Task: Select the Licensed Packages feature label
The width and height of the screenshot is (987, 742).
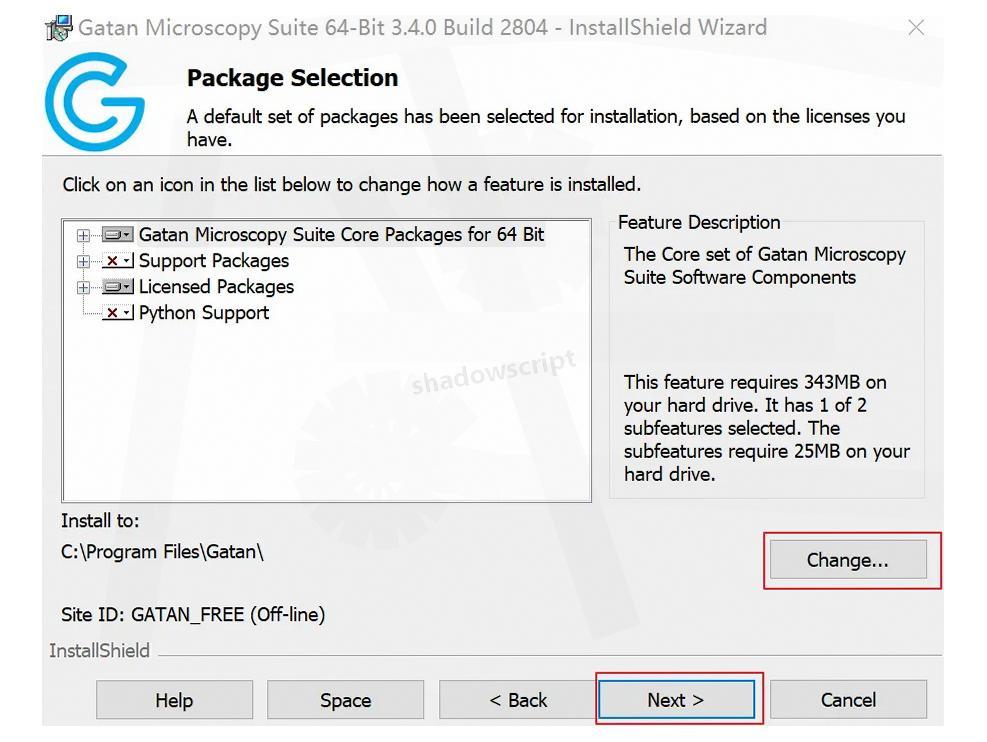Action: [216, 287]
